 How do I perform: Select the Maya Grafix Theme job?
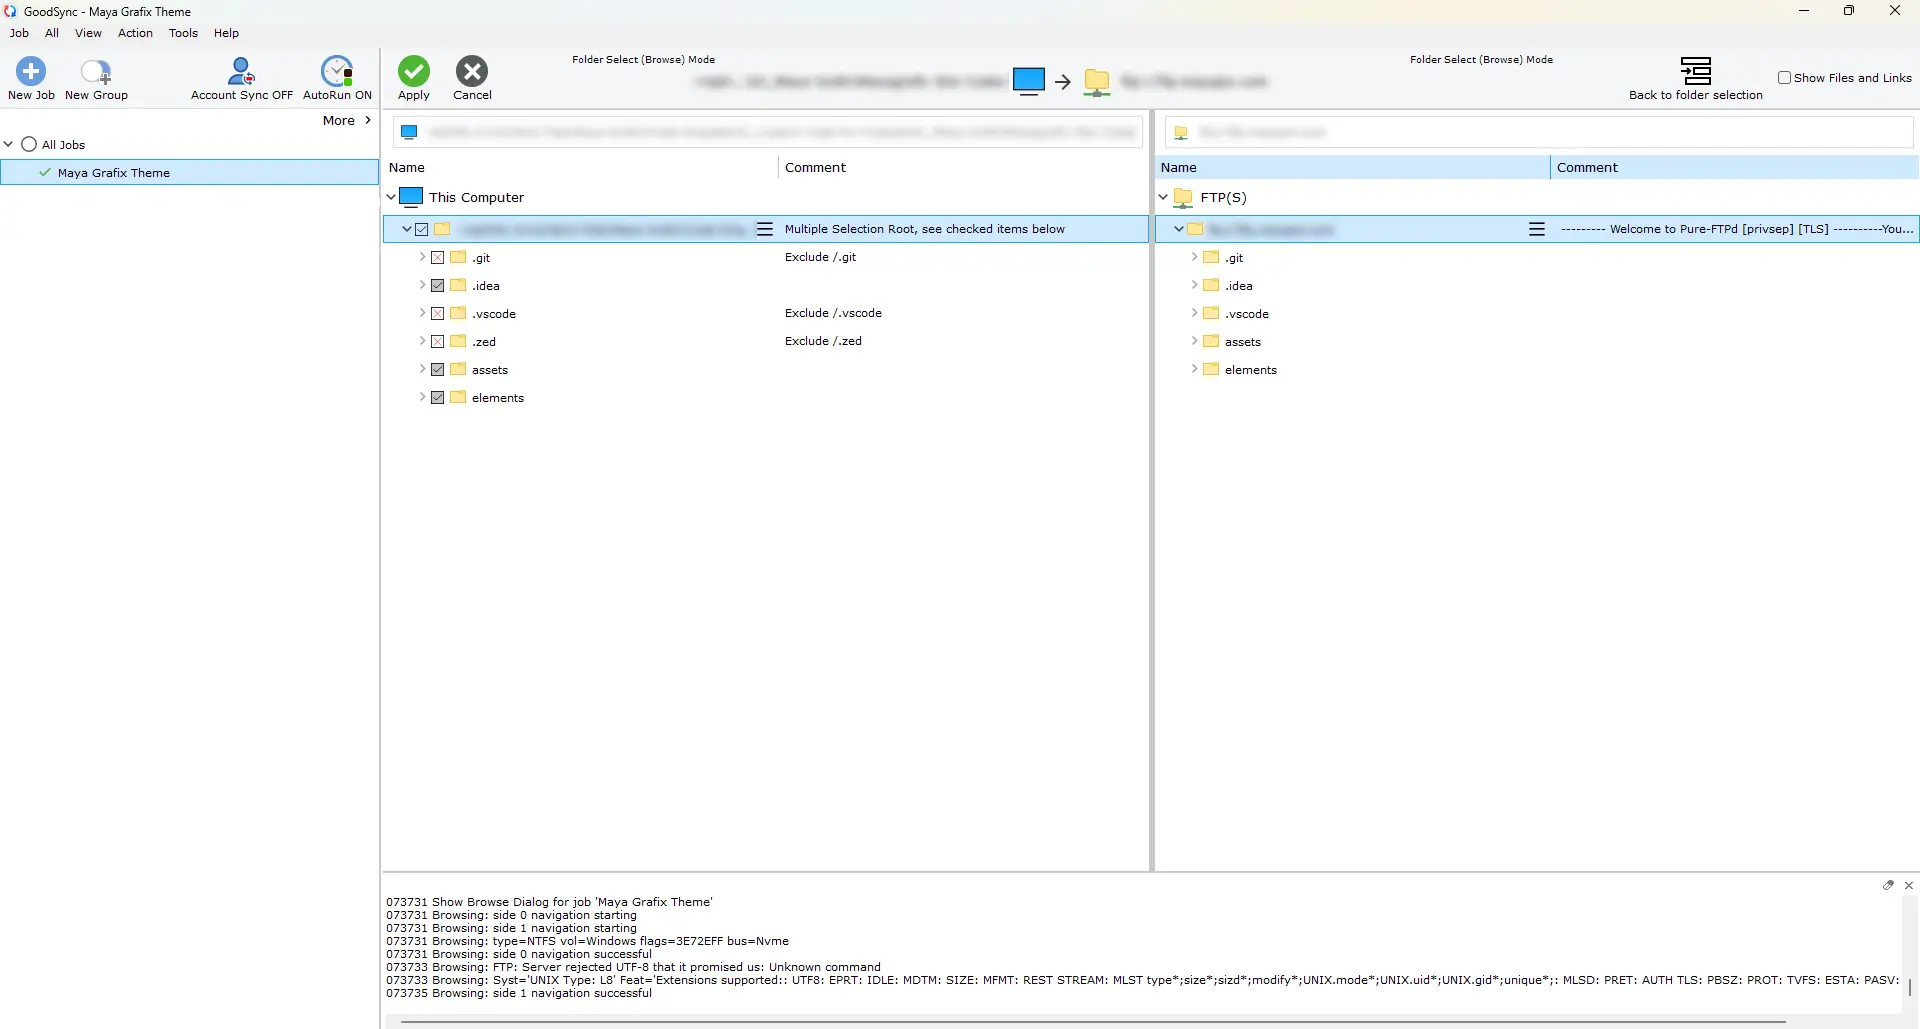click(190, 173)
